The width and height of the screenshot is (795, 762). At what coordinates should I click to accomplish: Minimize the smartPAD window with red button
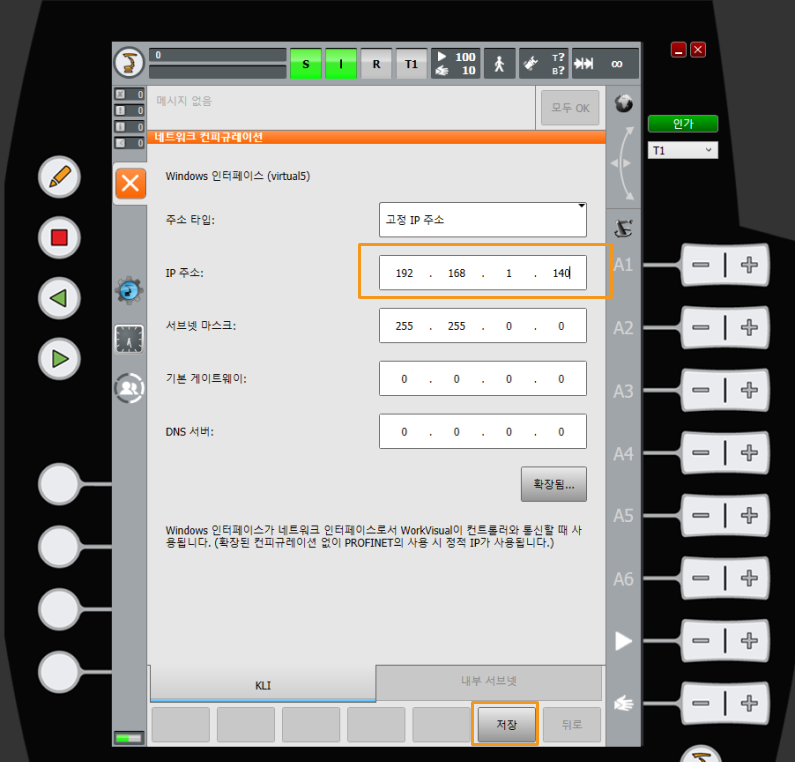(x=678, y=50)
